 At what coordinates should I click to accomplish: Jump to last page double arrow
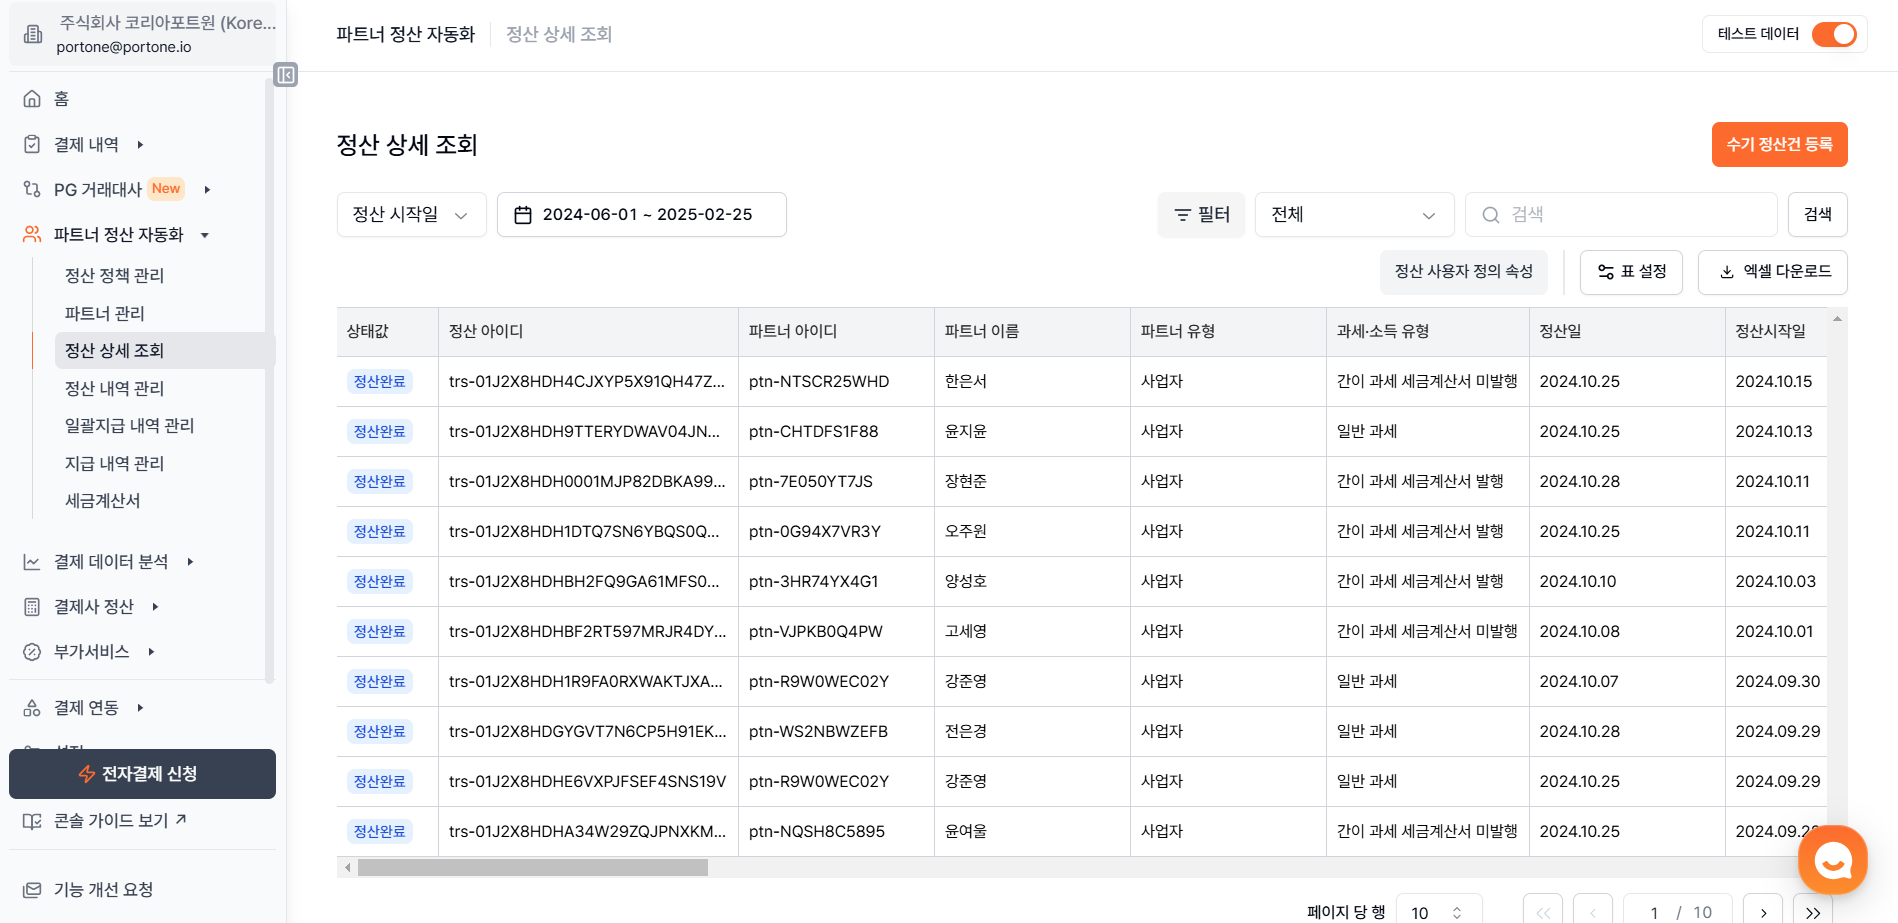tap(1812, 912)
